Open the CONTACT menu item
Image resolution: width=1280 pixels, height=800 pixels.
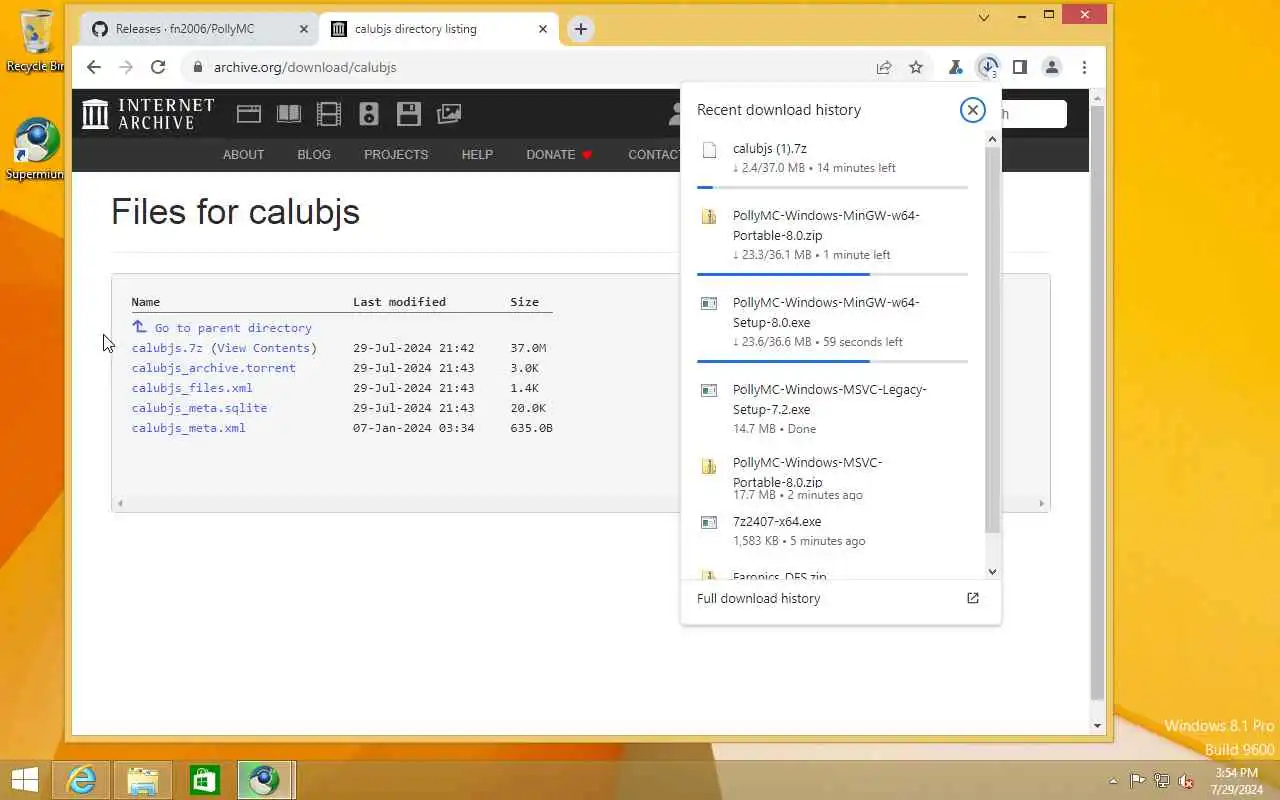(x=654, y=155)
